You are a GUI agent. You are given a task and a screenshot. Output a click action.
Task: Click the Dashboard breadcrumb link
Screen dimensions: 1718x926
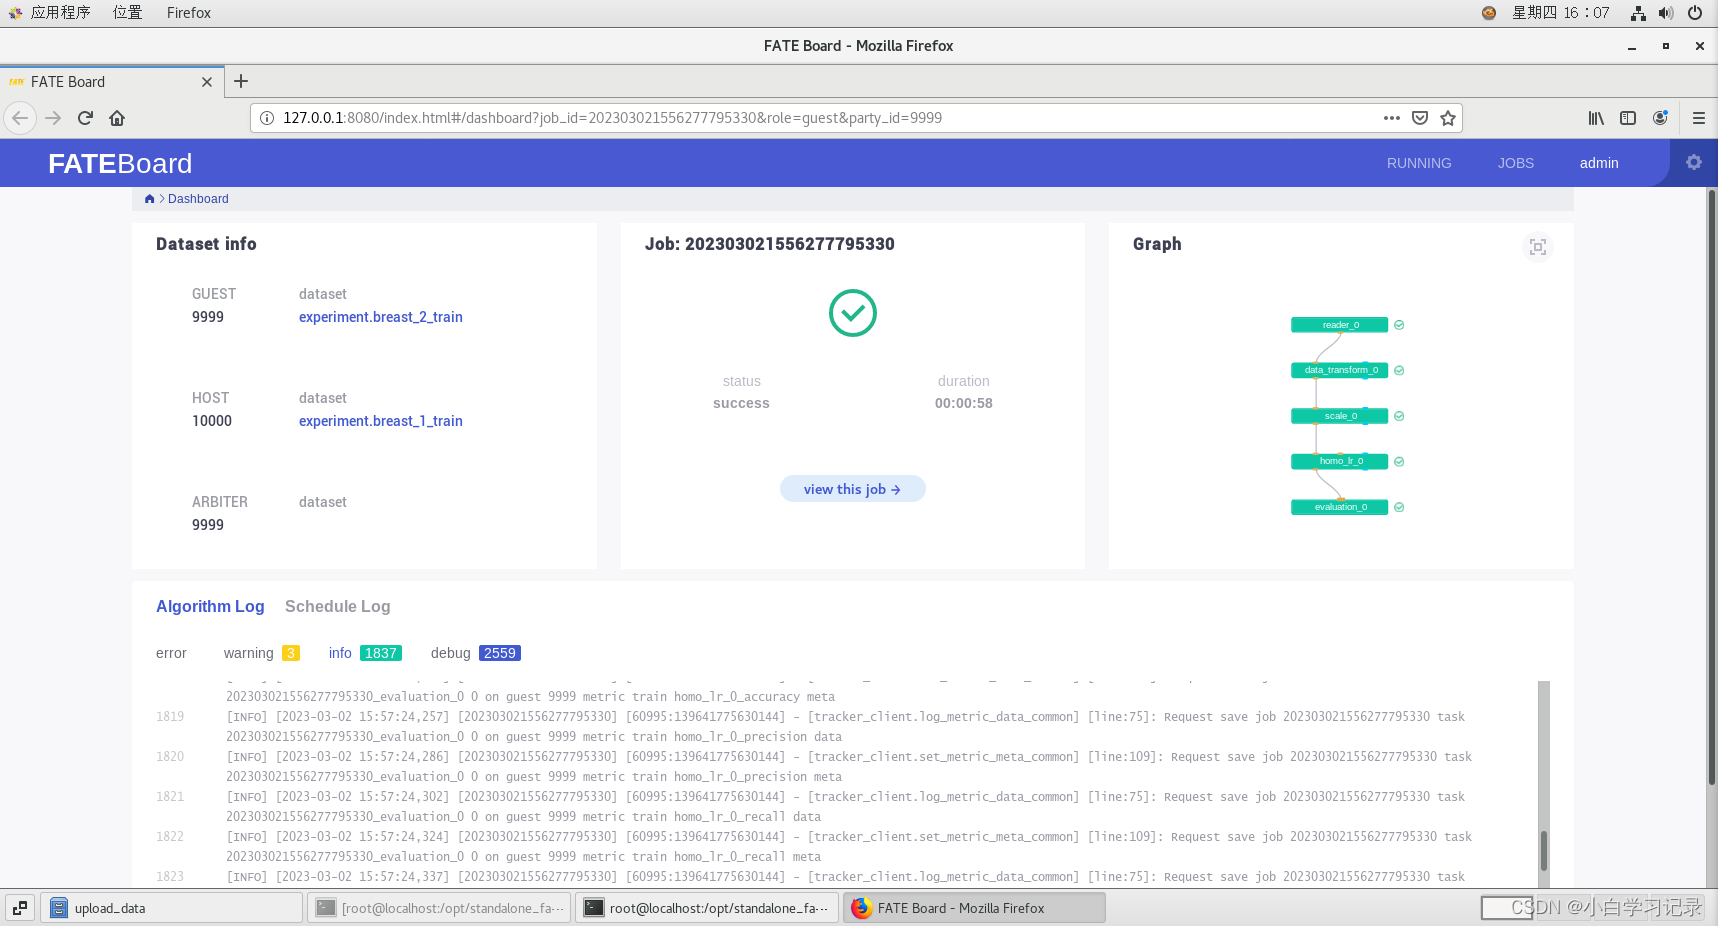(198, 199)
